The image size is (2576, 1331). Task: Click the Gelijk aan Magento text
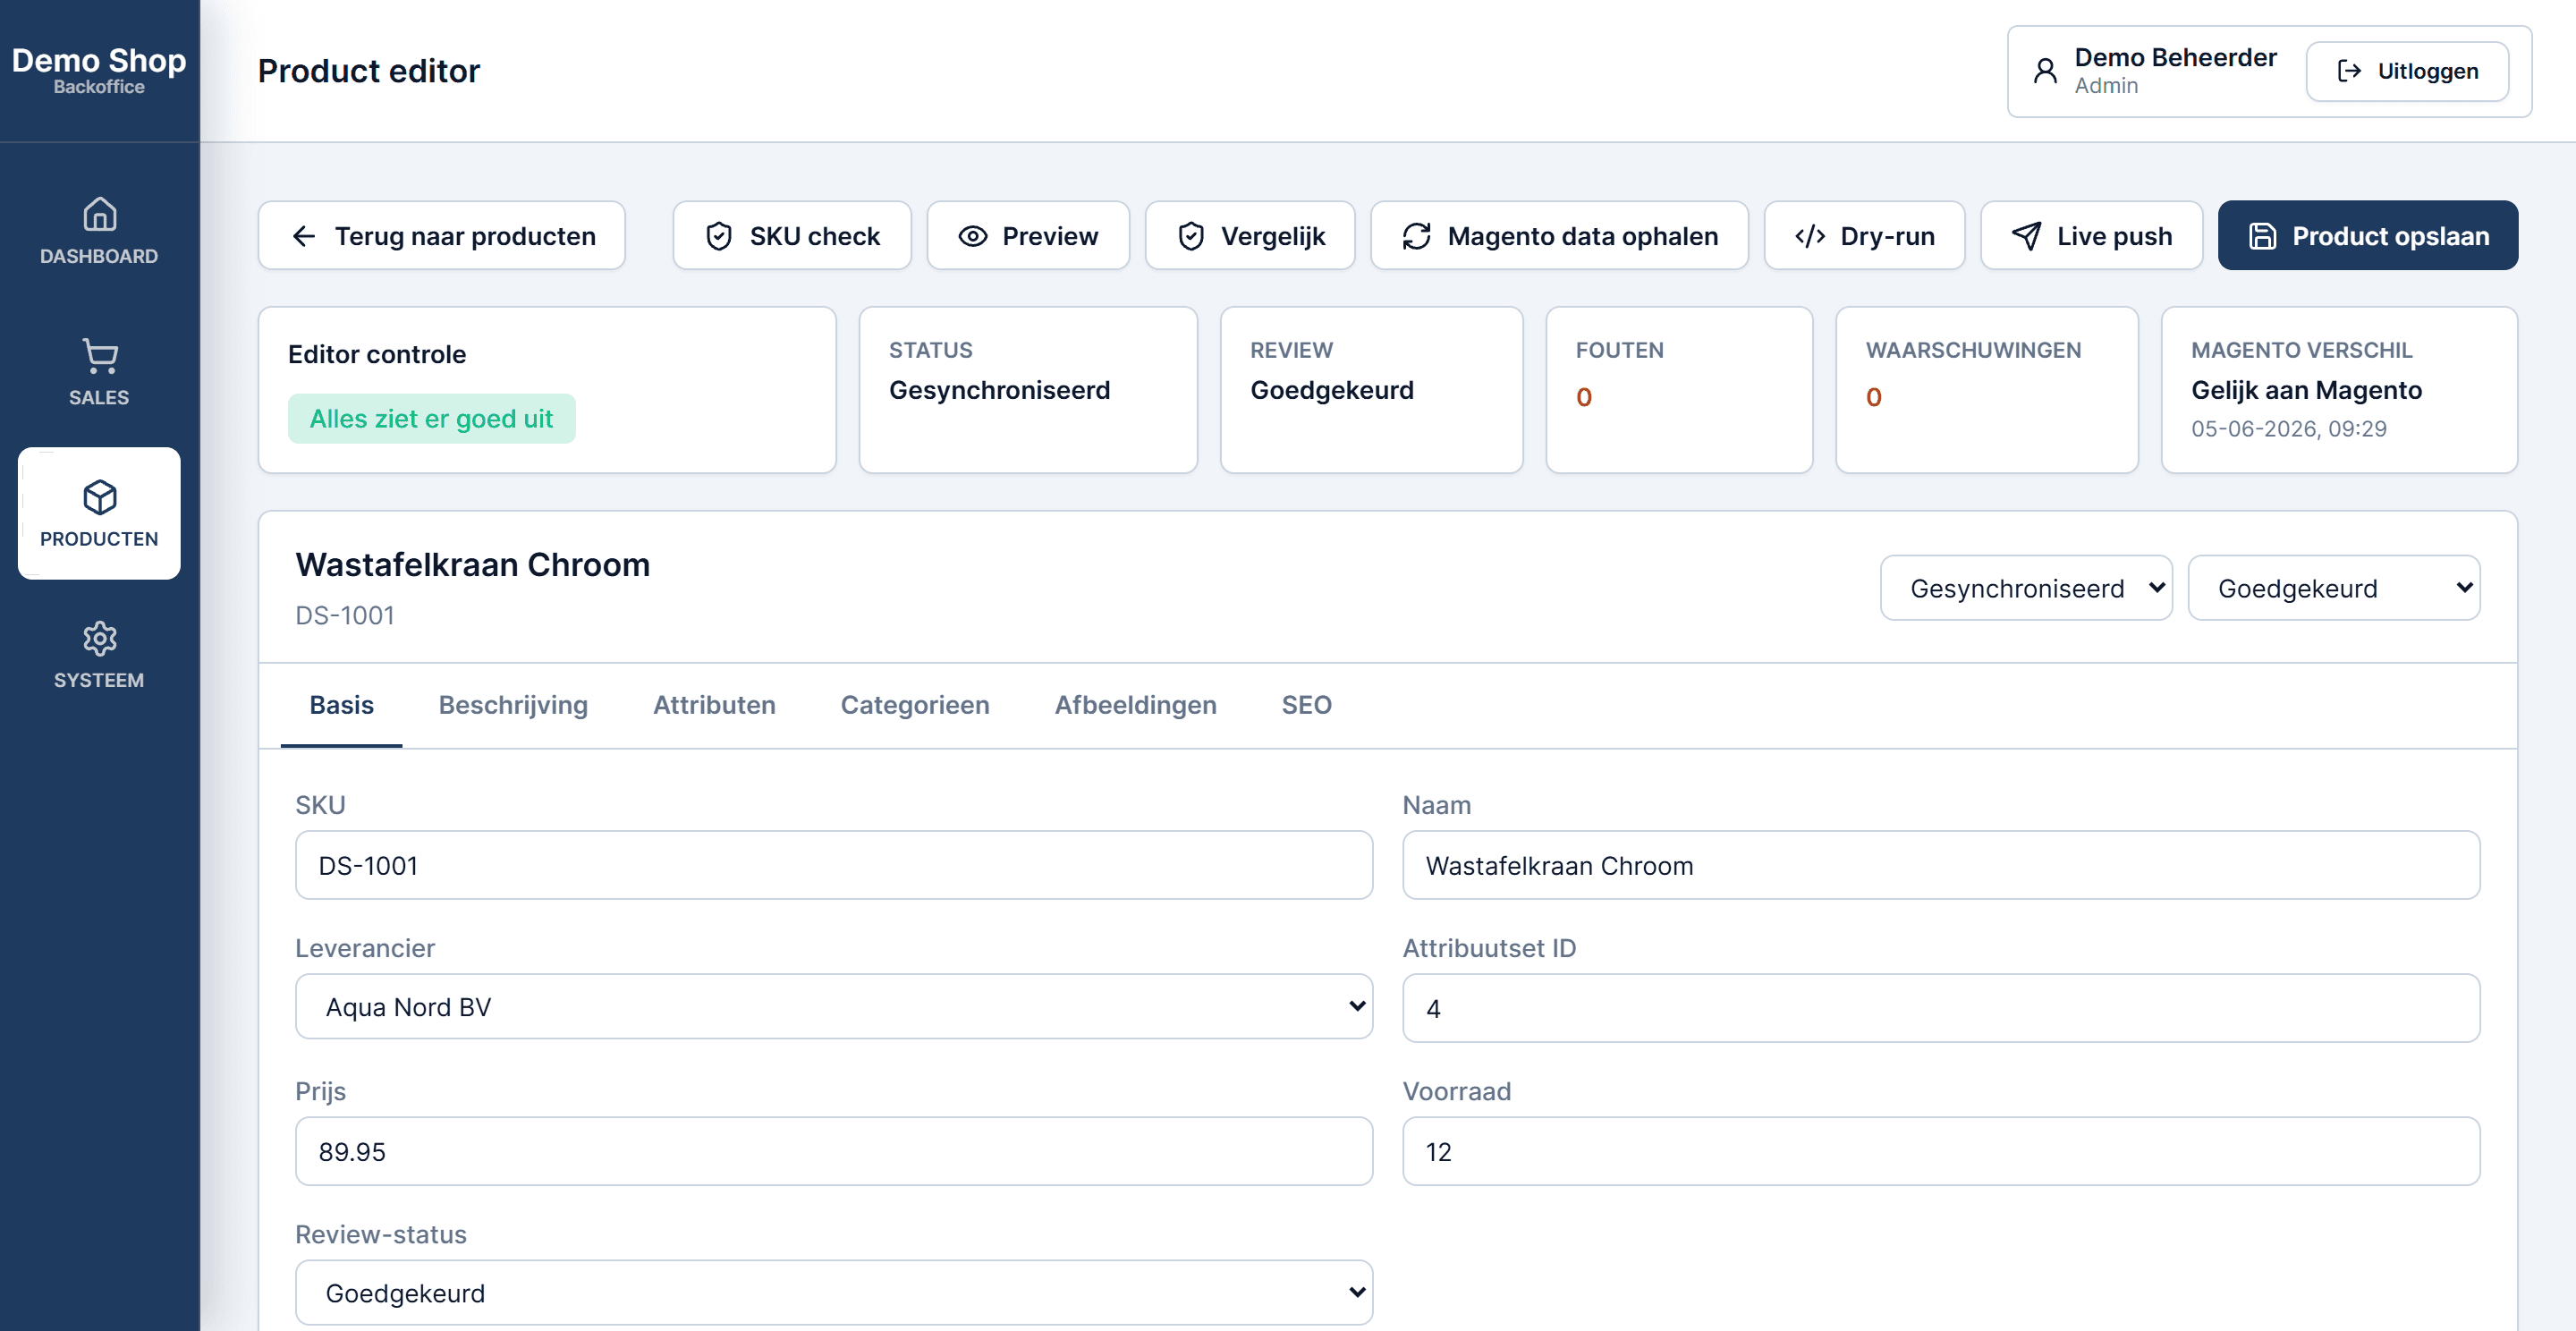(x=2306, y=390)
